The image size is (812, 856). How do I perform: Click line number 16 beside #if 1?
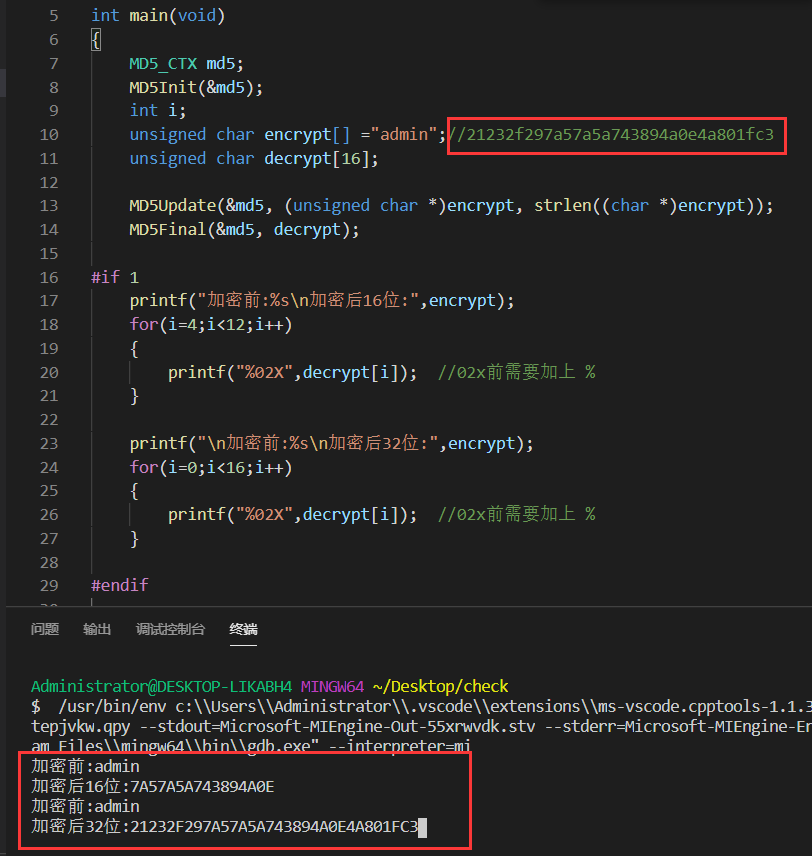50,277
